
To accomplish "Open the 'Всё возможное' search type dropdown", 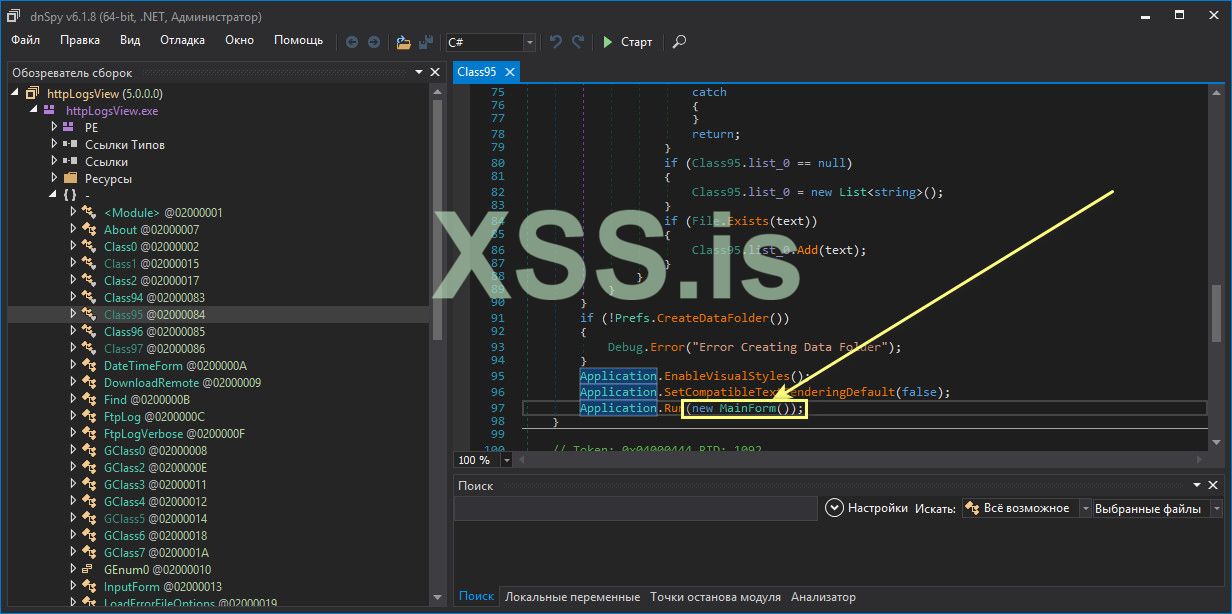I will coord(1084,508).
